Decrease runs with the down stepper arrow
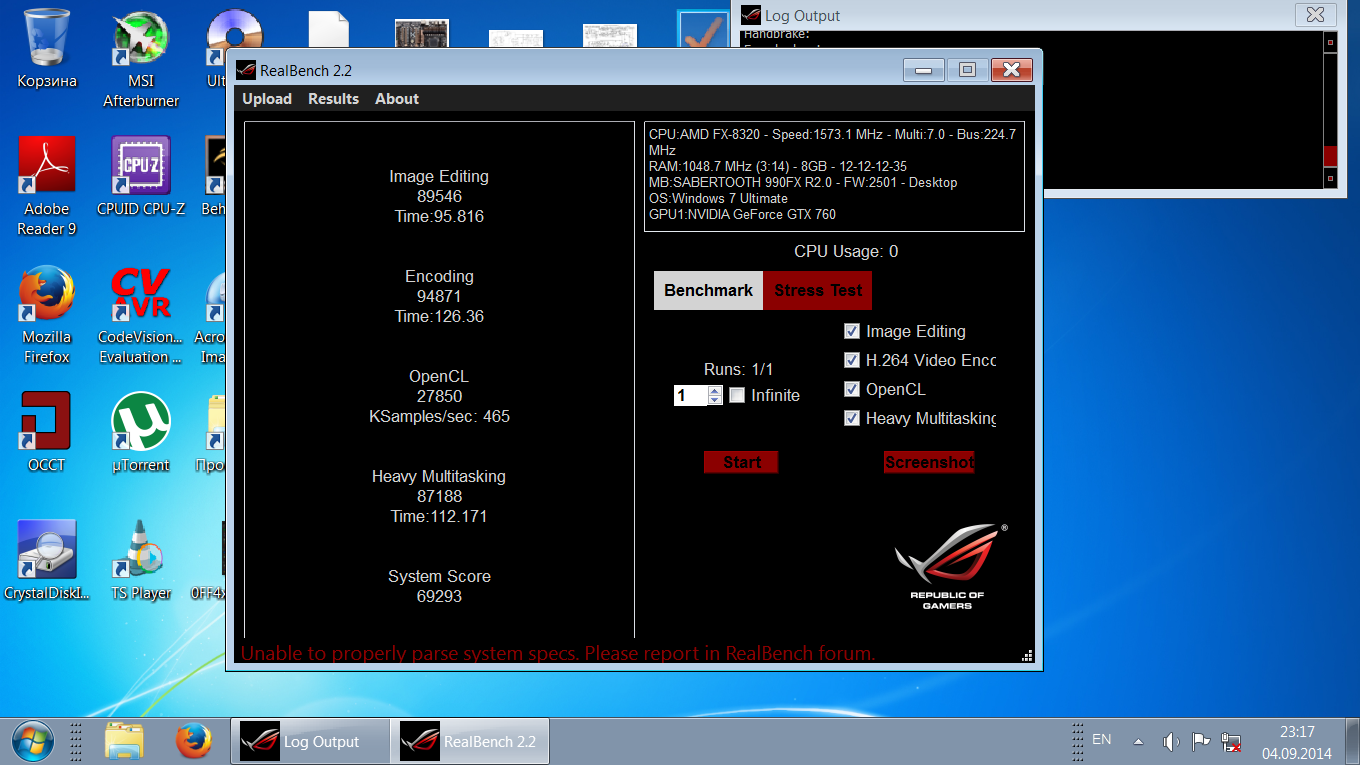 tap(714, 400)
